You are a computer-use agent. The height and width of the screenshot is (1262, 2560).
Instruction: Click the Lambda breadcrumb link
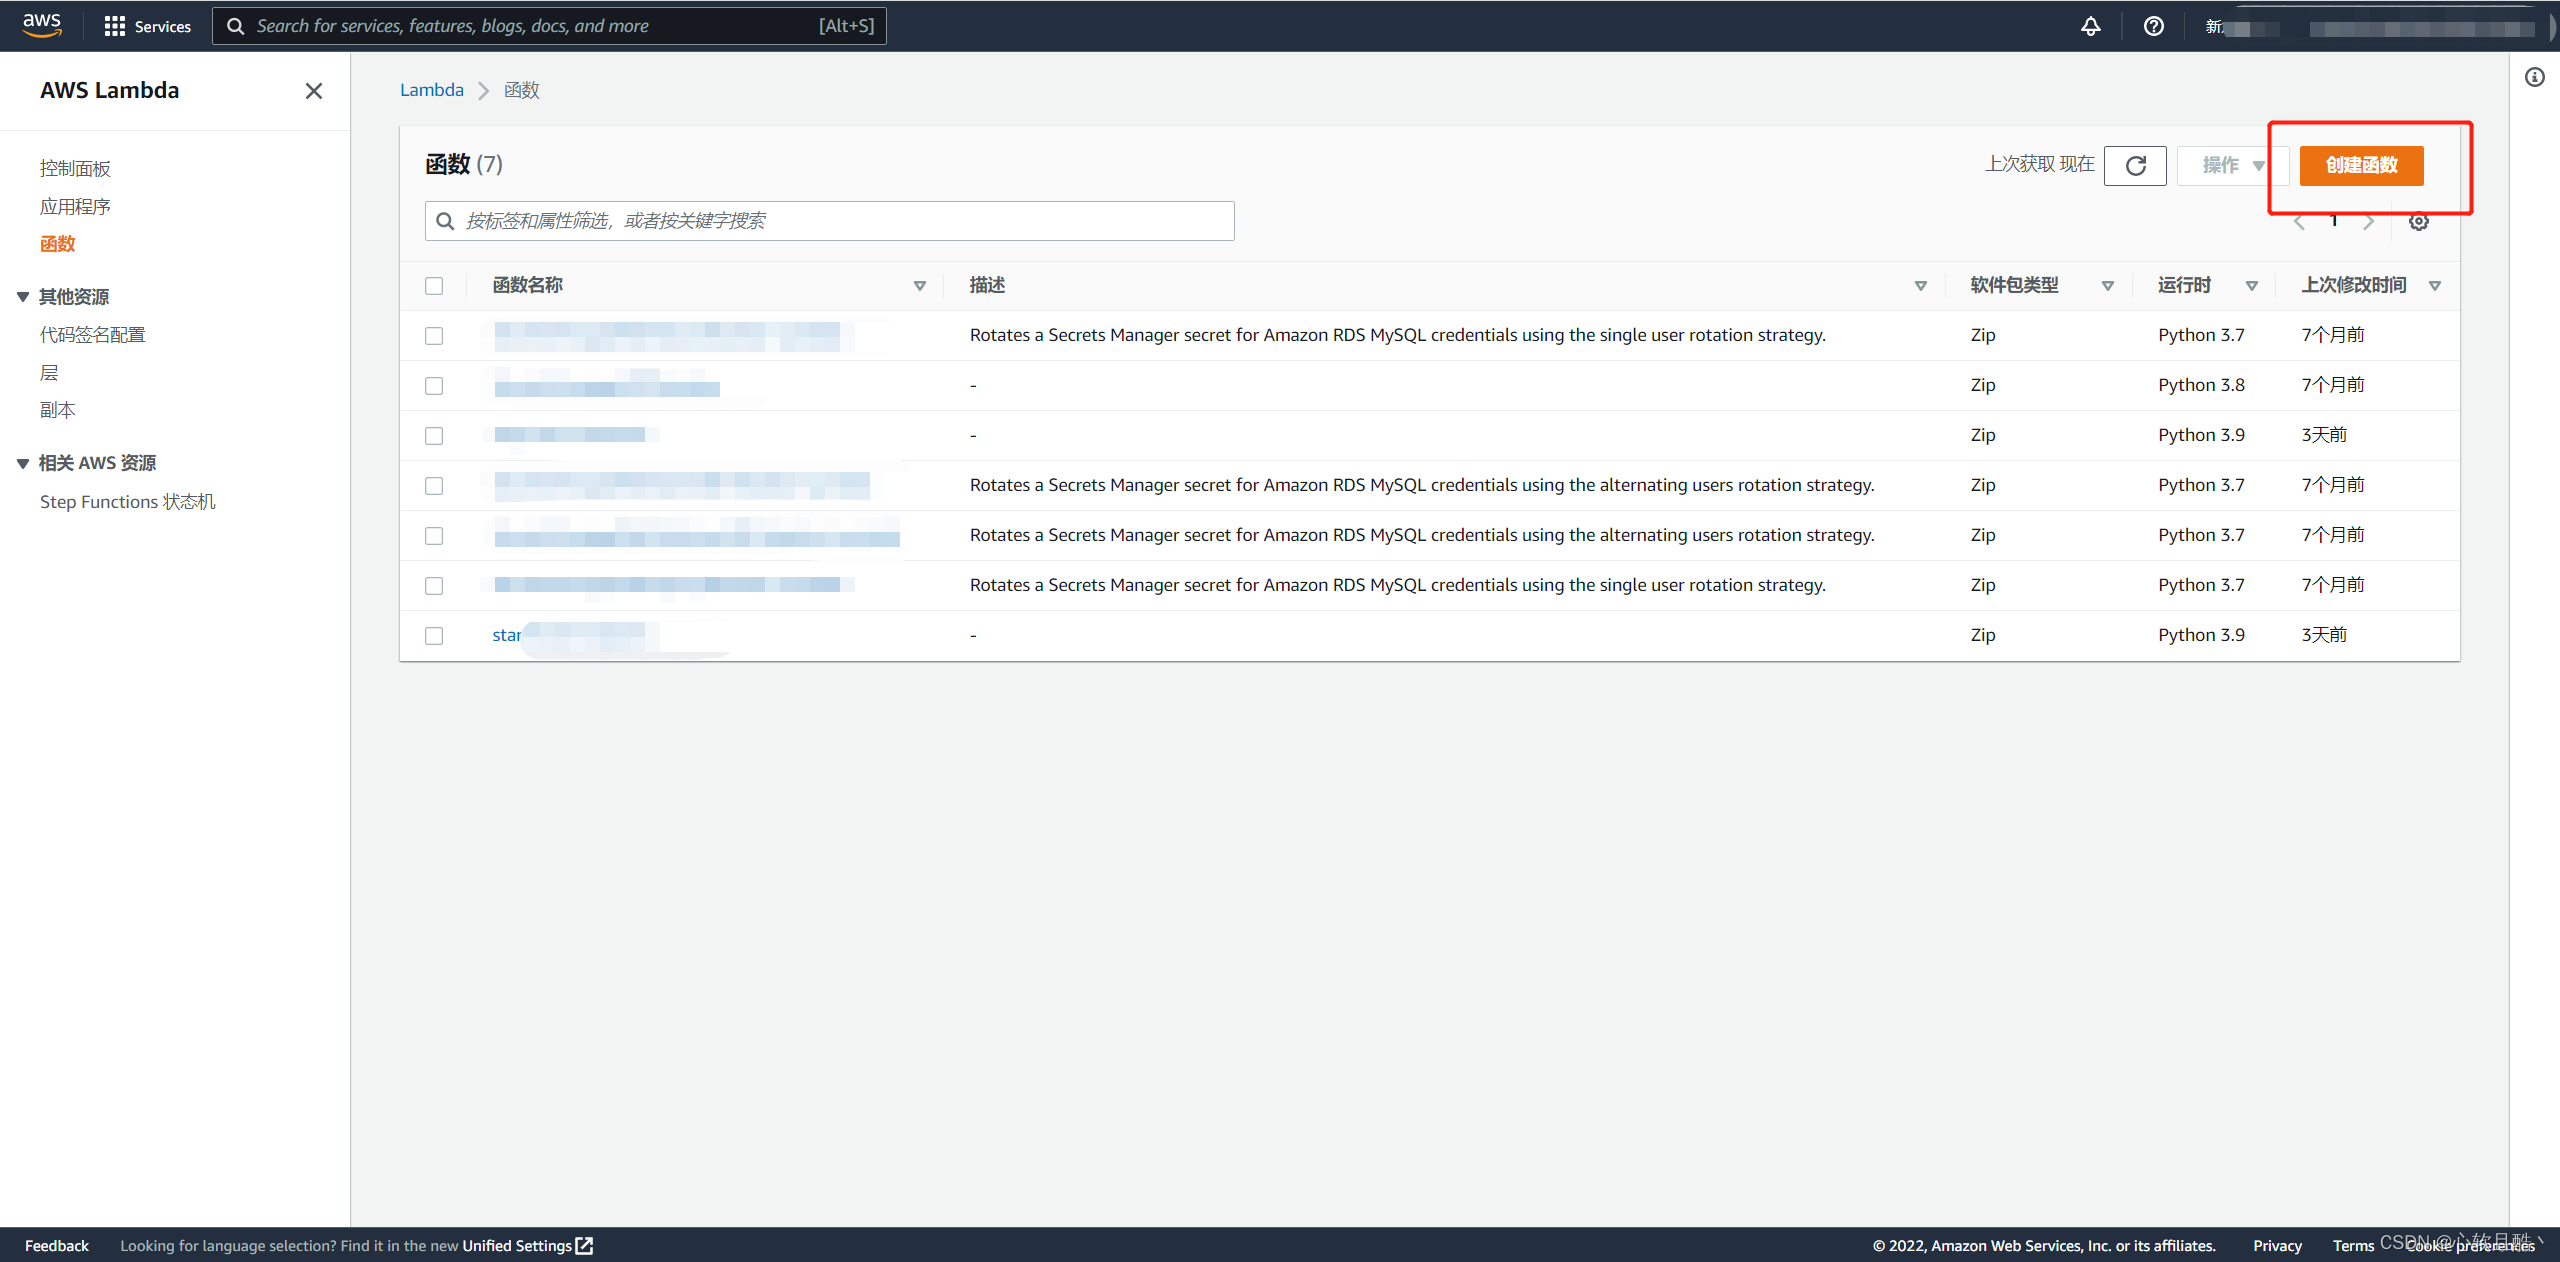point(431,90)
